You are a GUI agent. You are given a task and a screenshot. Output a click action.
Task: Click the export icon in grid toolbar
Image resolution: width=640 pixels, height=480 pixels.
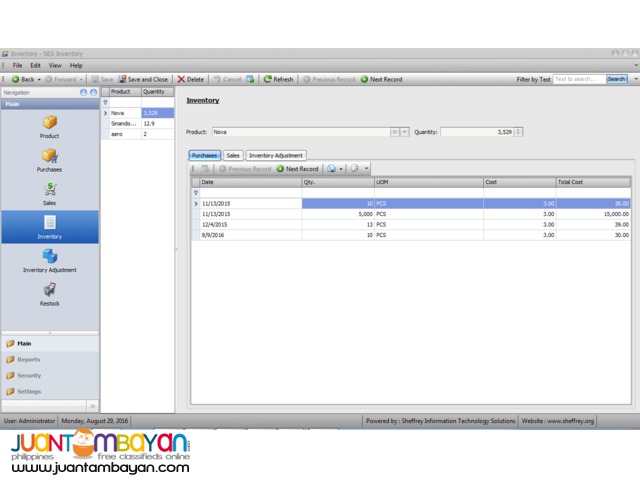click(x=331, y=169)
